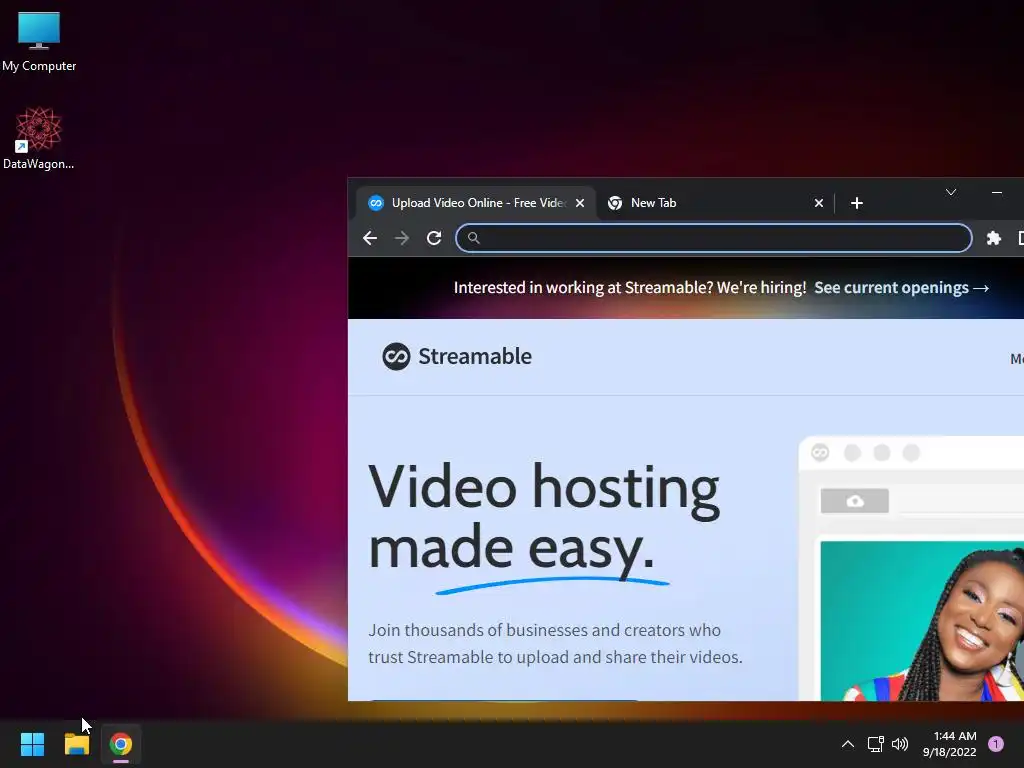Close the New Tab tab
Viewport: 1024px width, 768px height.
[x=819, y=203]
